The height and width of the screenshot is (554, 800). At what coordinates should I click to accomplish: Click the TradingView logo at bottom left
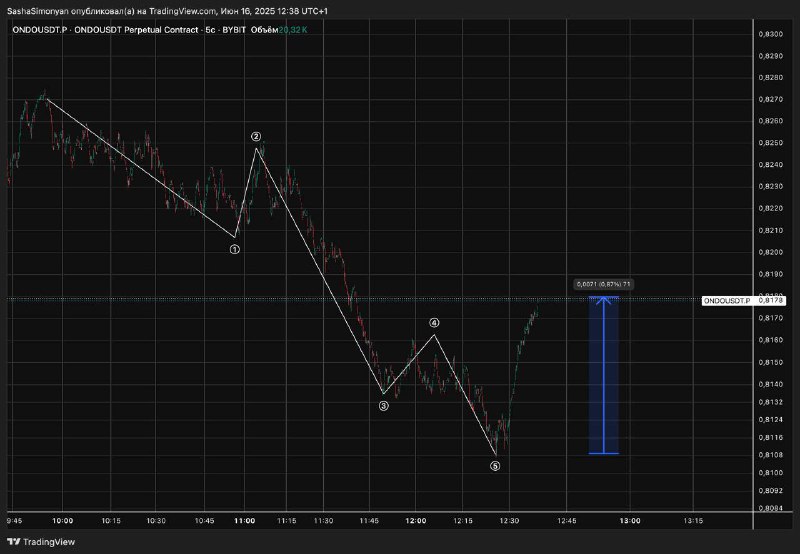point(41,542)
